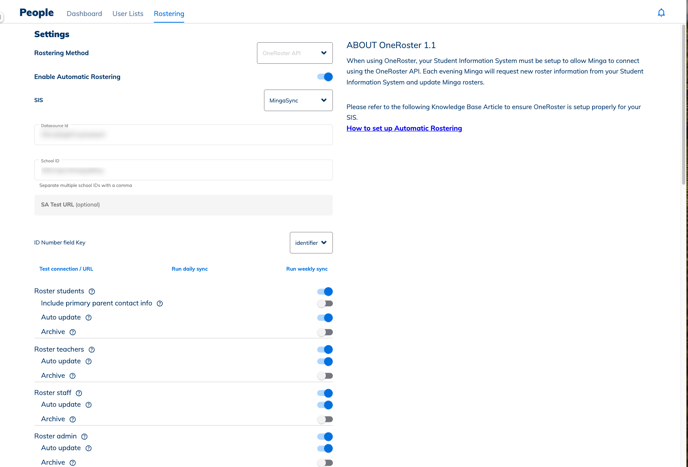Click the Settings heading
688x467 pixels.
point(52,34)
